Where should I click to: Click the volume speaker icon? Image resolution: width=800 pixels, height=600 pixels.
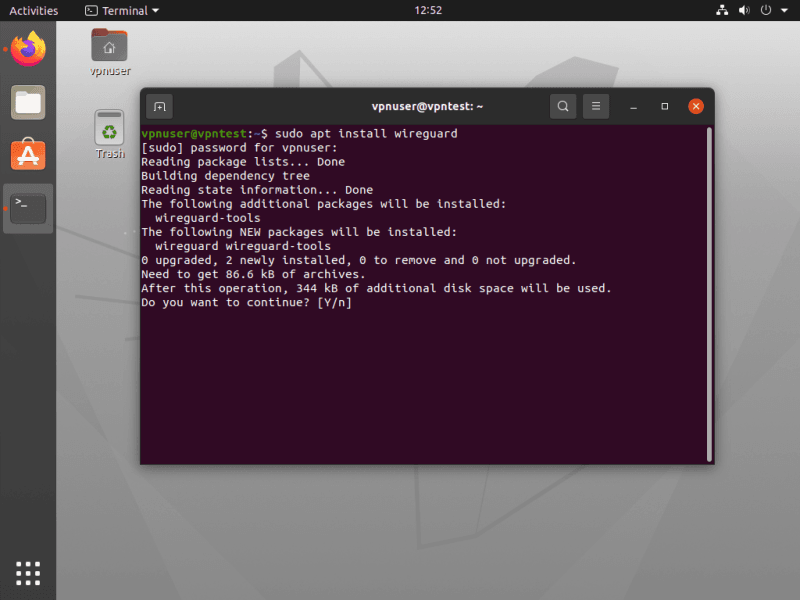[744, 11]
